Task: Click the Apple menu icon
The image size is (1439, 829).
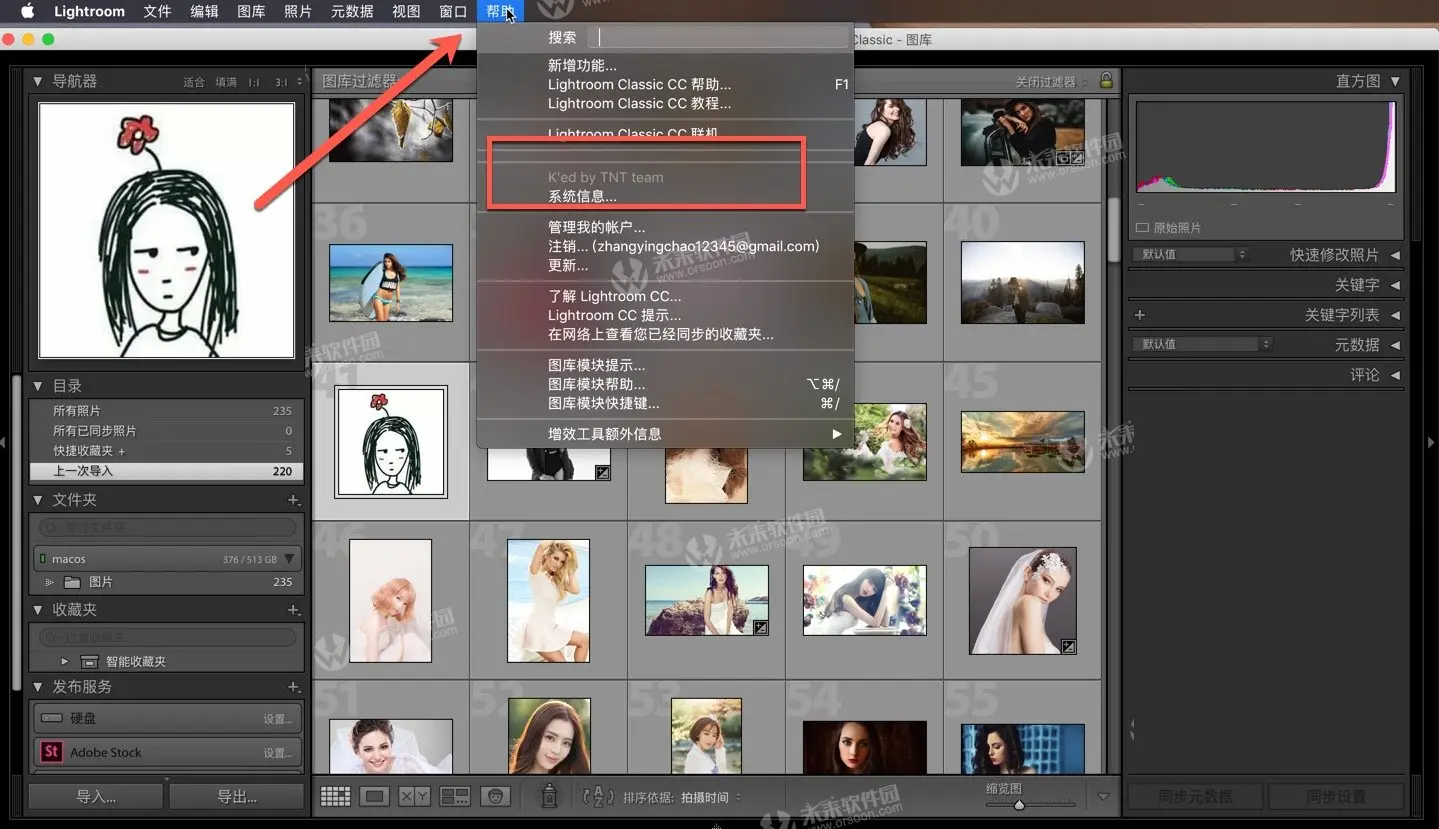Action: point(28,11)
